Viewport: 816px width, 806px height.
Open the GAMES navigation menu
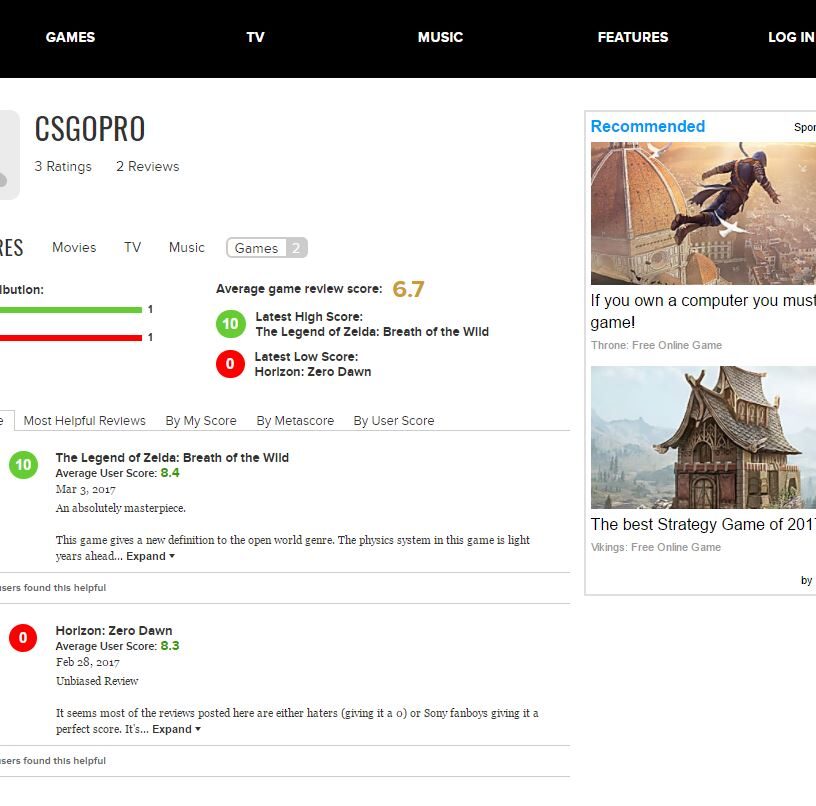(70, 37)
